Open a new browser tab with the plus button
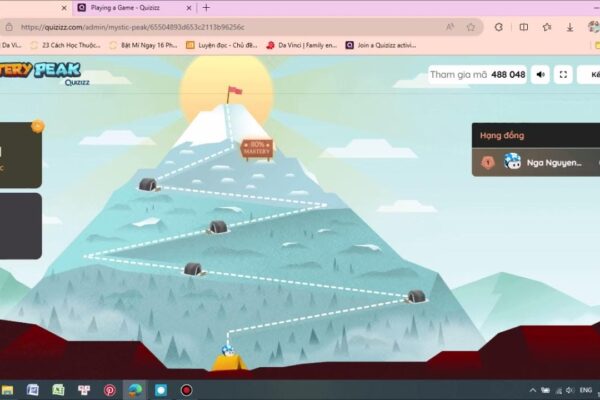 [206, 7]
